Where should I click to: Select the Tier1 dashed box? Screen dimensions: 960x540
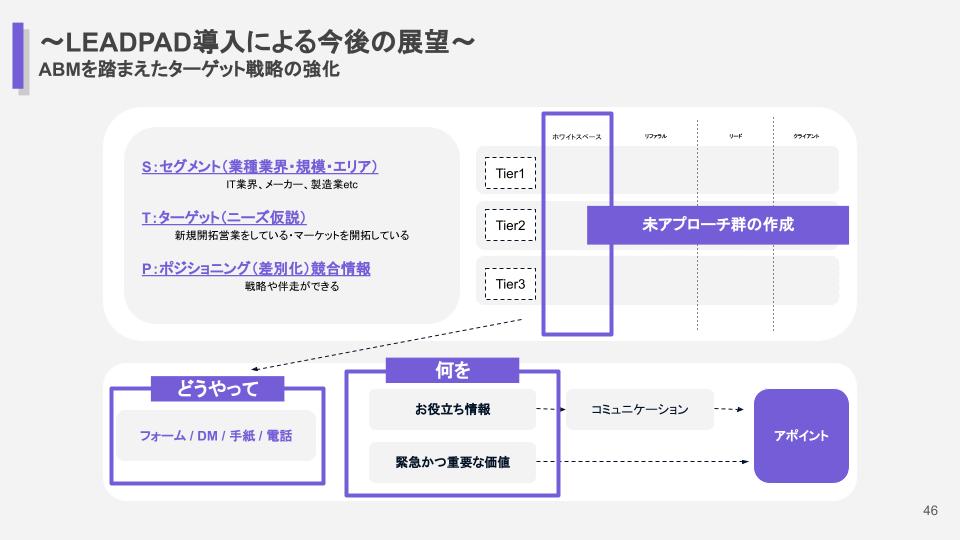click(x=510, y=173)
